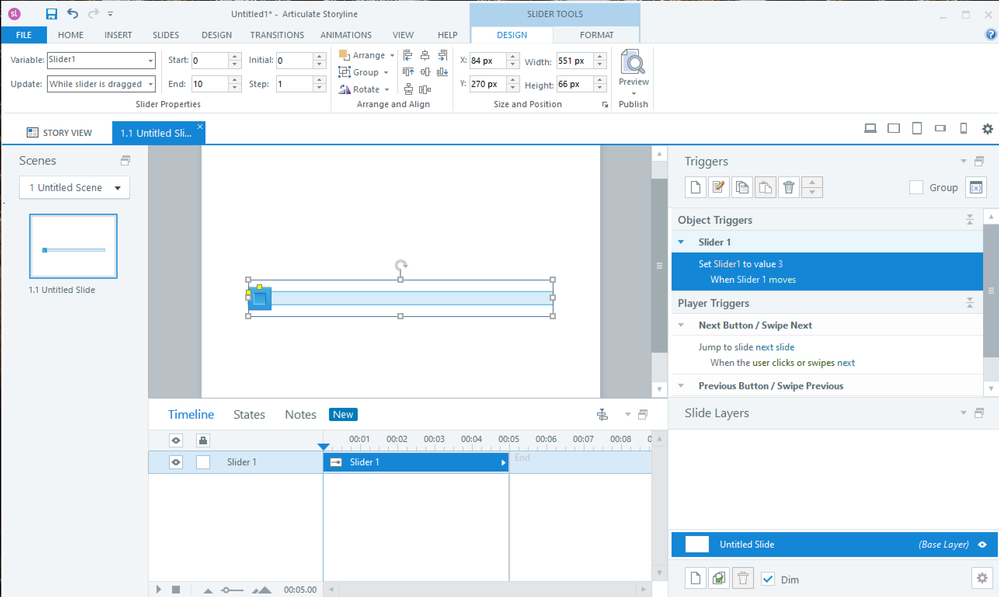Click the Save icon in title bar

click(51, 14)
